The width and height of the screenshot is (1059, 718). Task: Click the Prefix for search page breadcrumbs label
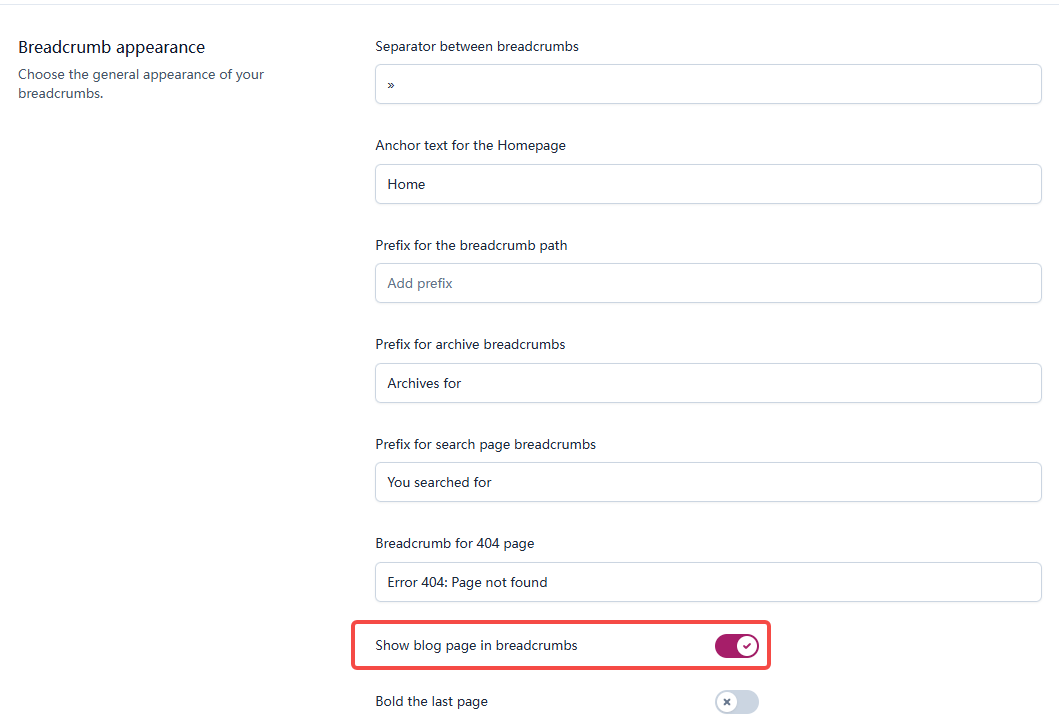click(x=485, y=444)
